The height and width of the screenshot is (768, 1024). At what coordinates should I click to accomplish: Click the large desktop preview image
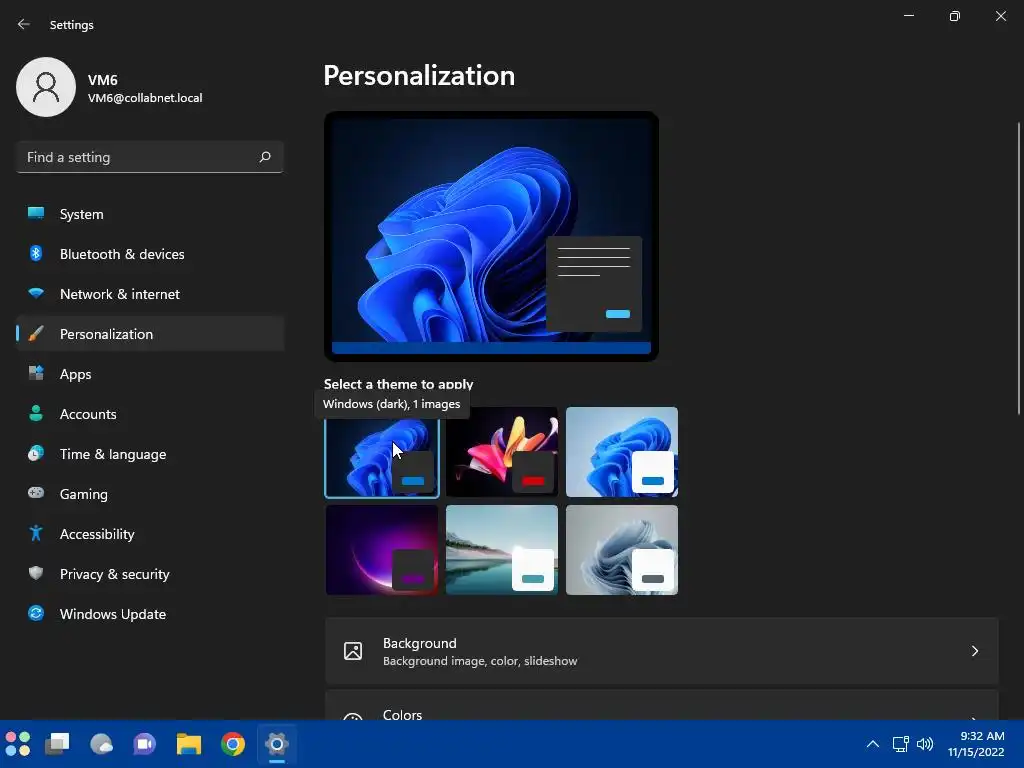(491, 236)
